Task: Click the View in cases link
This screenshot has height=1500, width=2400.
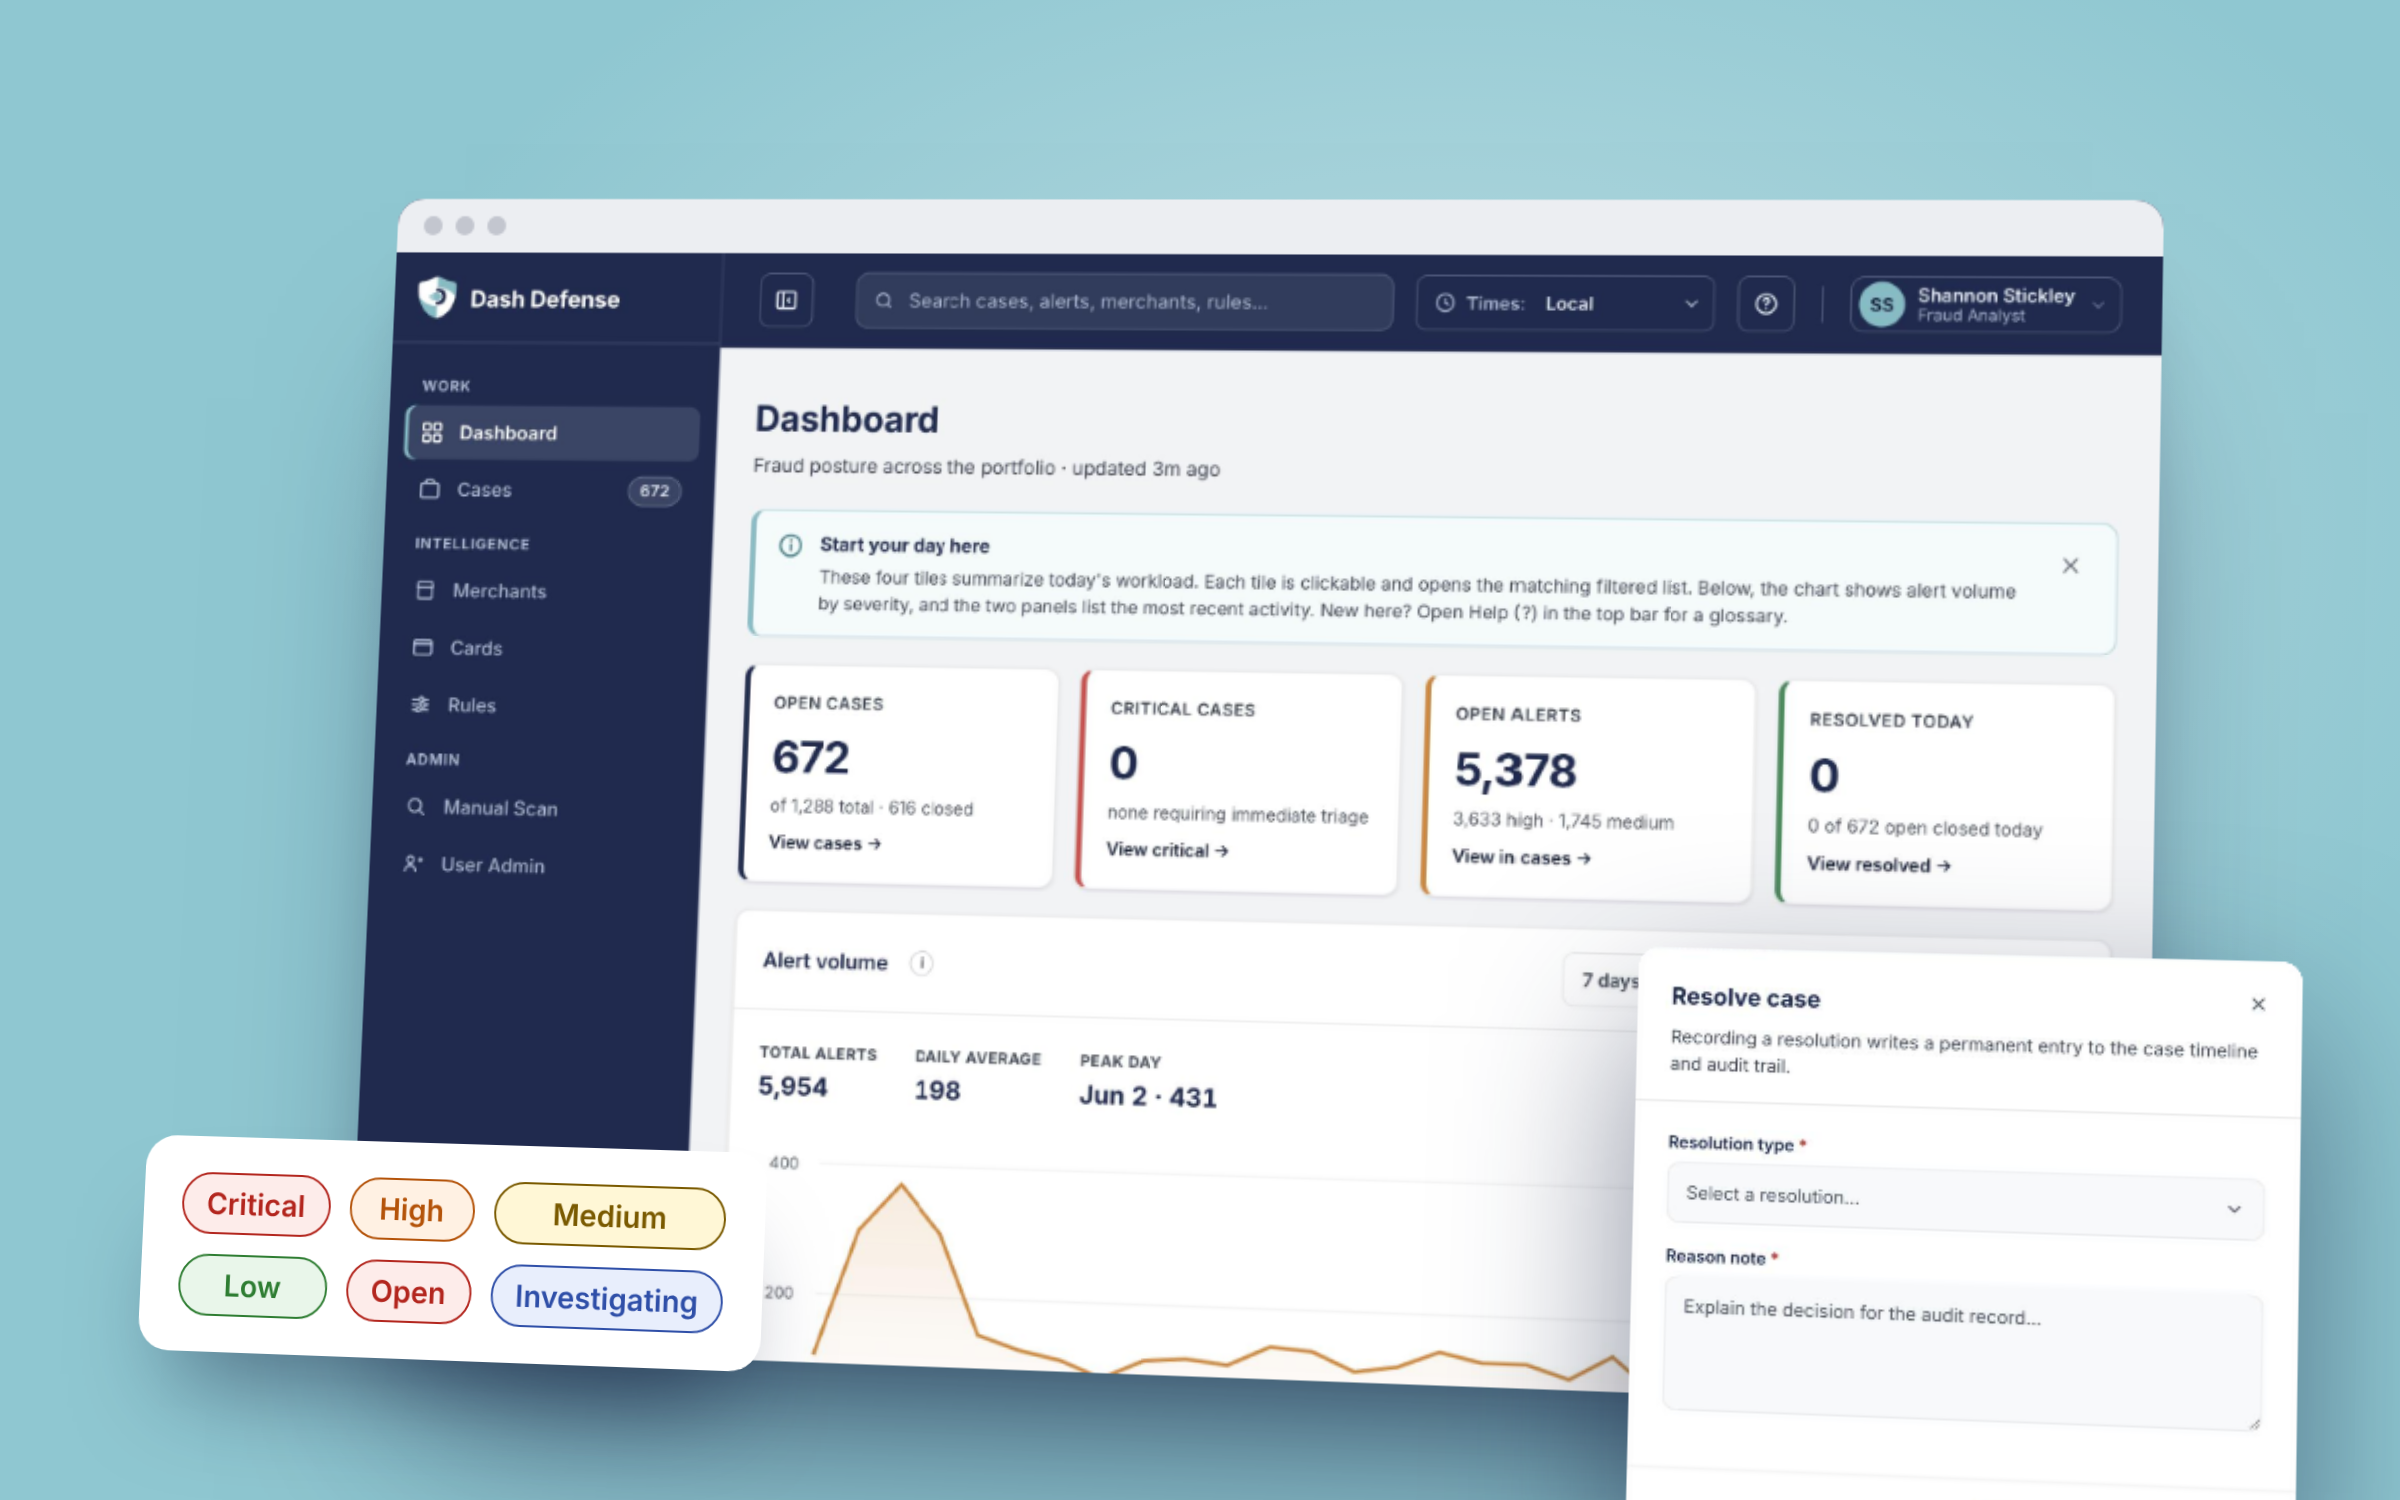Action: pos(1520,857)
